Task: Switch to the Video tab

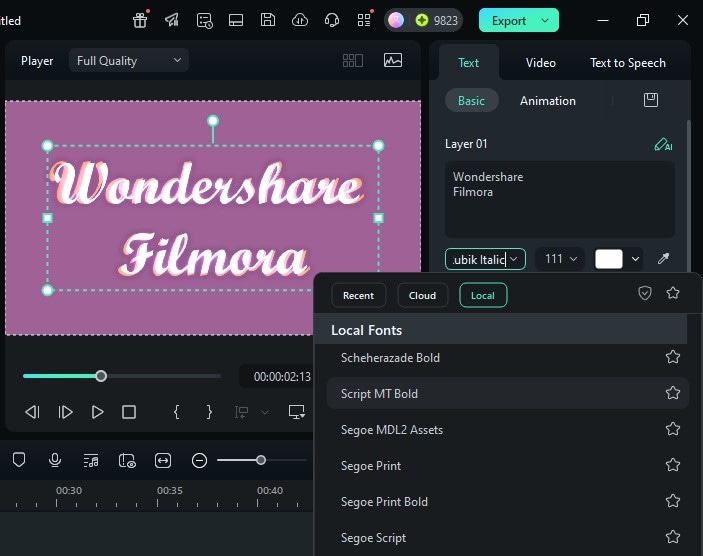Action: point(541,63)
